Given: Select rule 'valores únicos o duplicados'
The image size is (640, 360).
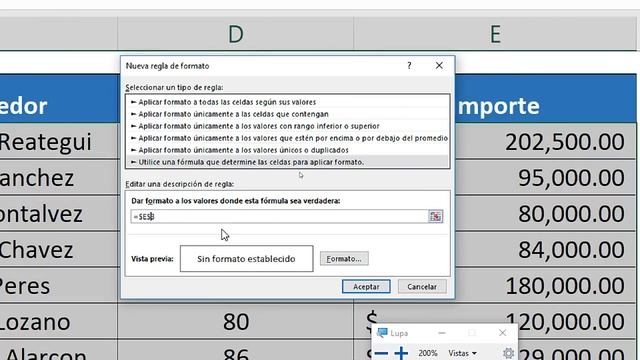Looking at the screenshot, I should (287, 150).
